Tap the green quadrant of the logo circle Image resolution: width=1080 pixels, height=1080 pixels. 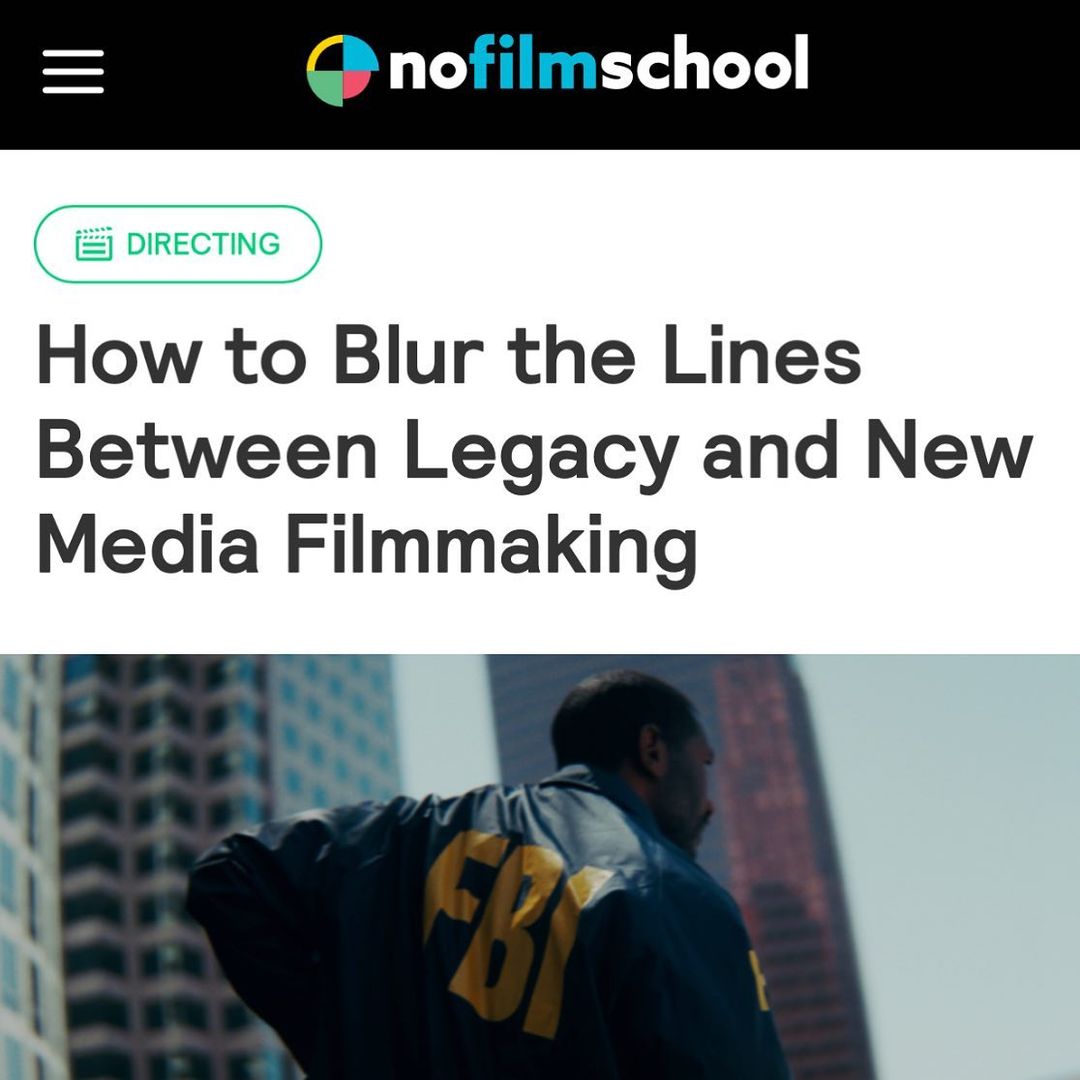[x=325, y=89]
